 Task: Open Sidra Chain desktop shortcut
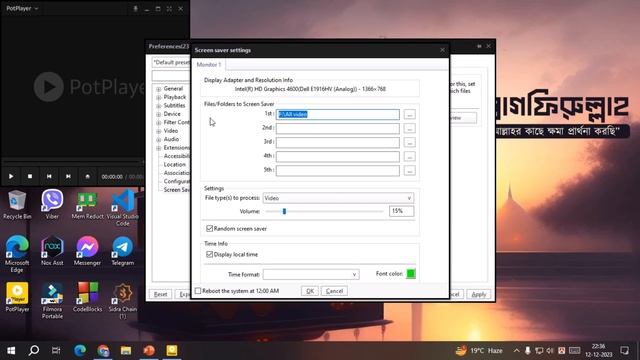pyautogui.click(x=122, y=300)
